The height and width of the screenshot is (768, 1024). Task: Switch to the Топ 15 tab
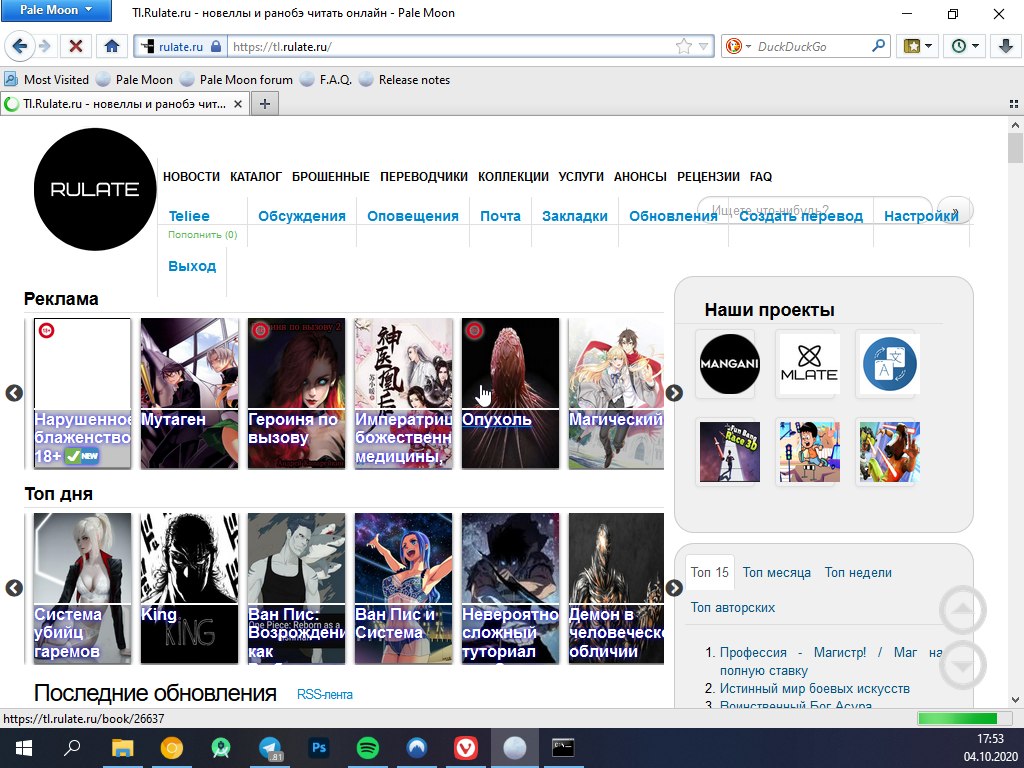click(x=709, y=572)
